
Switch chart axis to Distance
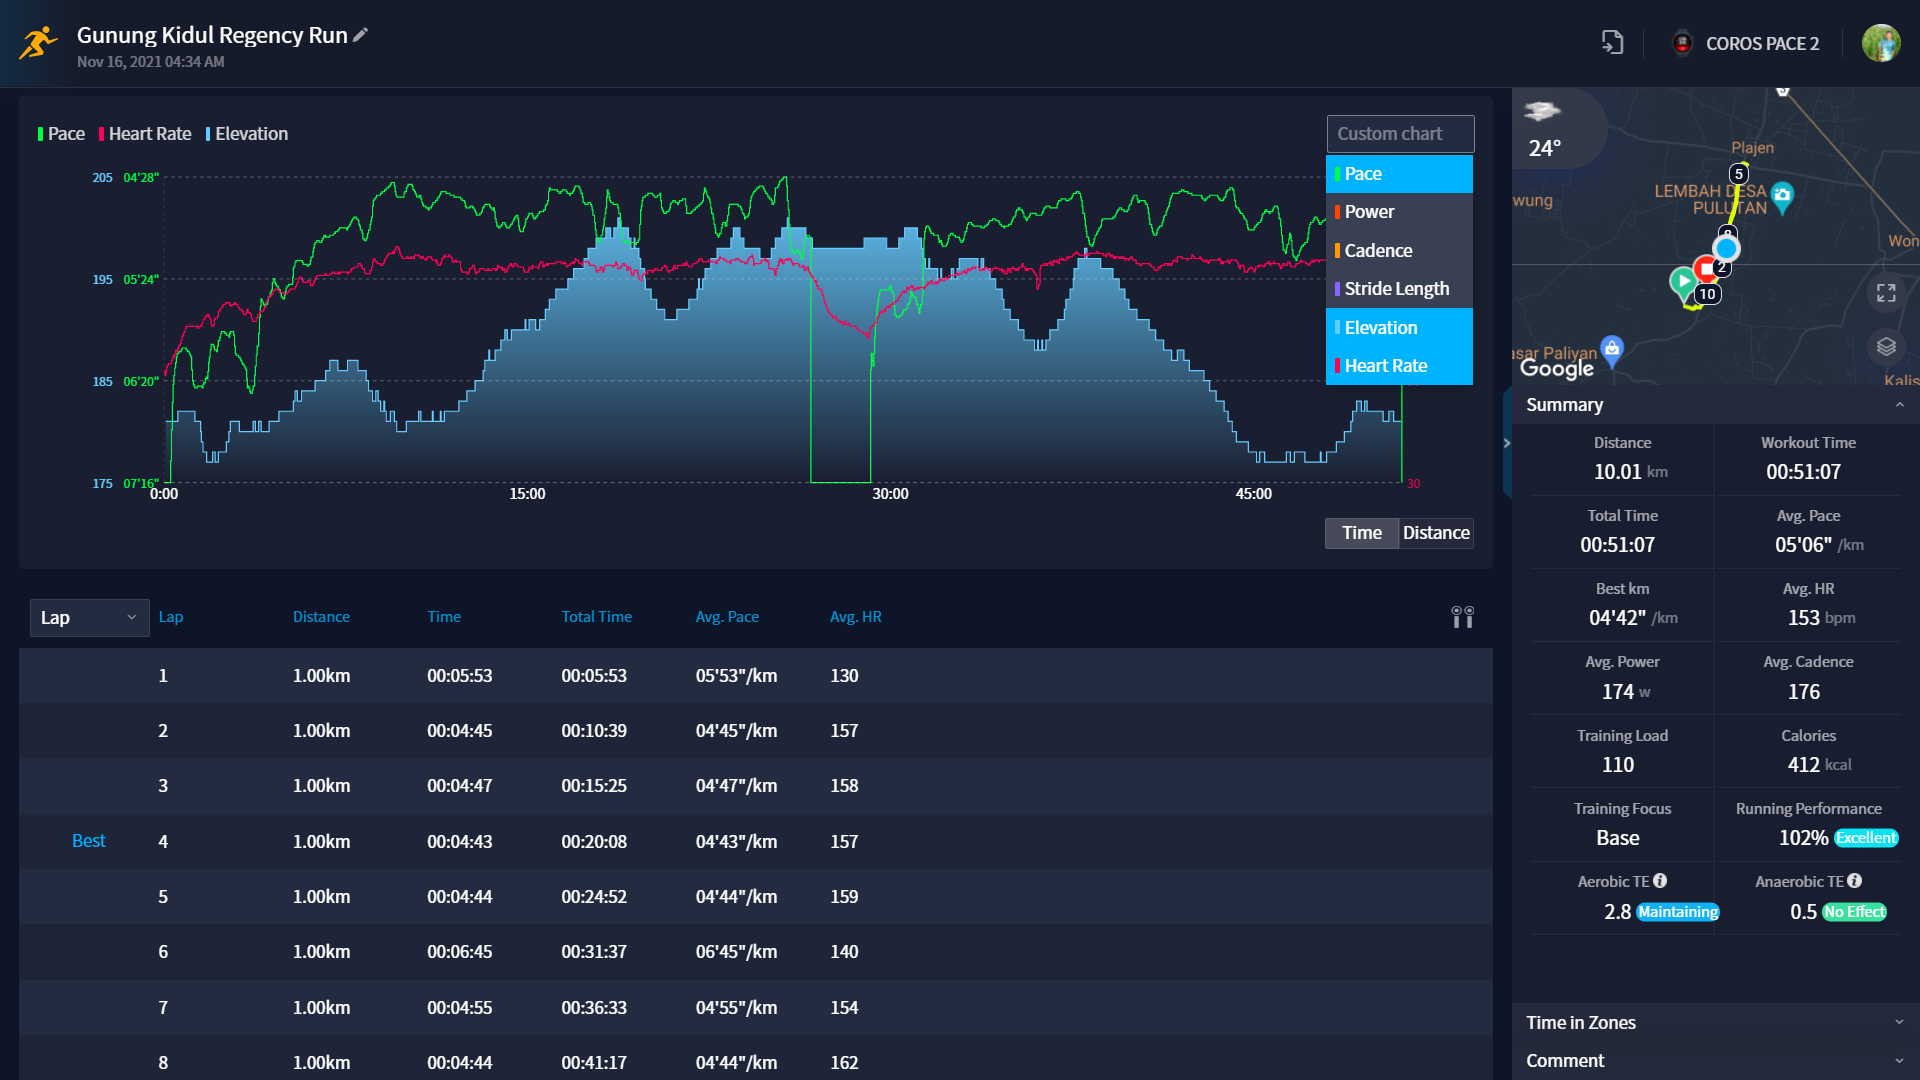1436,533
